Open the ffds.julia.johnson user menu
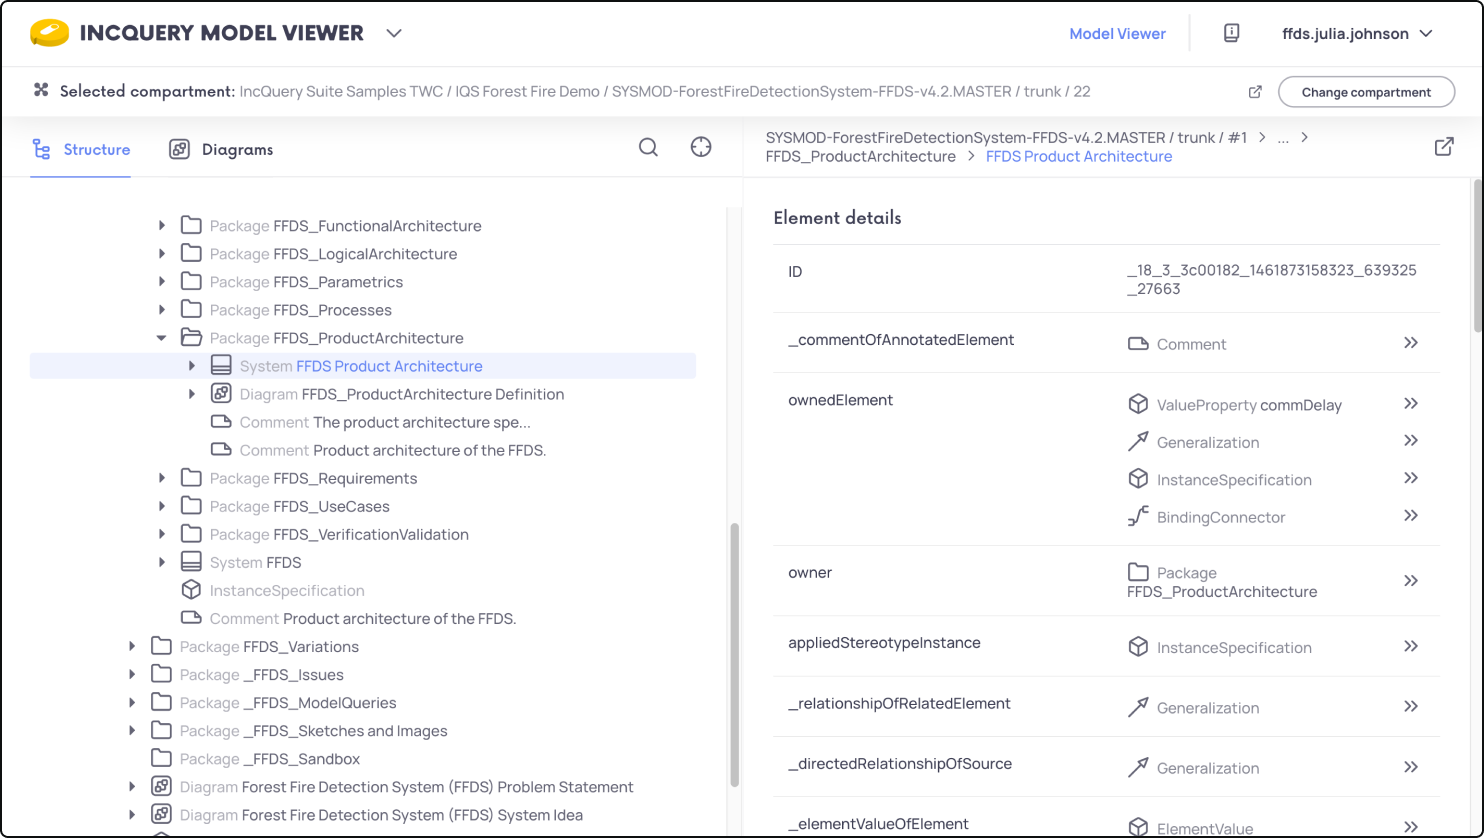The height and width of the screenshot is (838, 1484). [x=1357, y=33]
